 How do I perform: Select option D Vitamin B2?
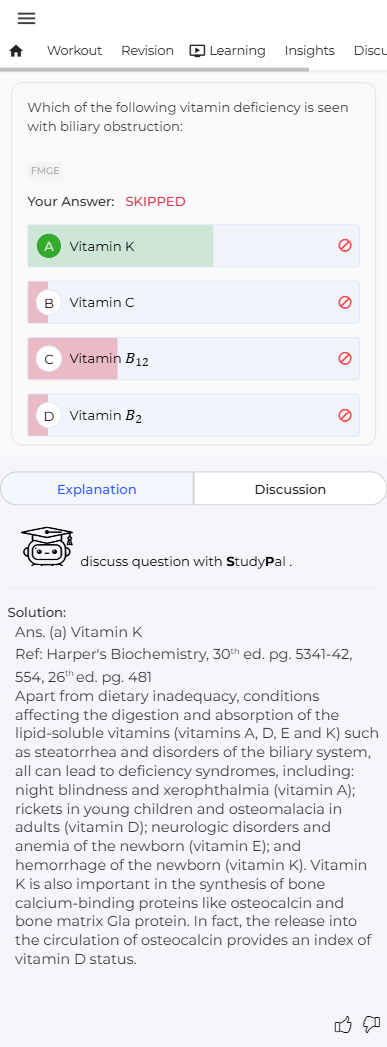[194, 415]
